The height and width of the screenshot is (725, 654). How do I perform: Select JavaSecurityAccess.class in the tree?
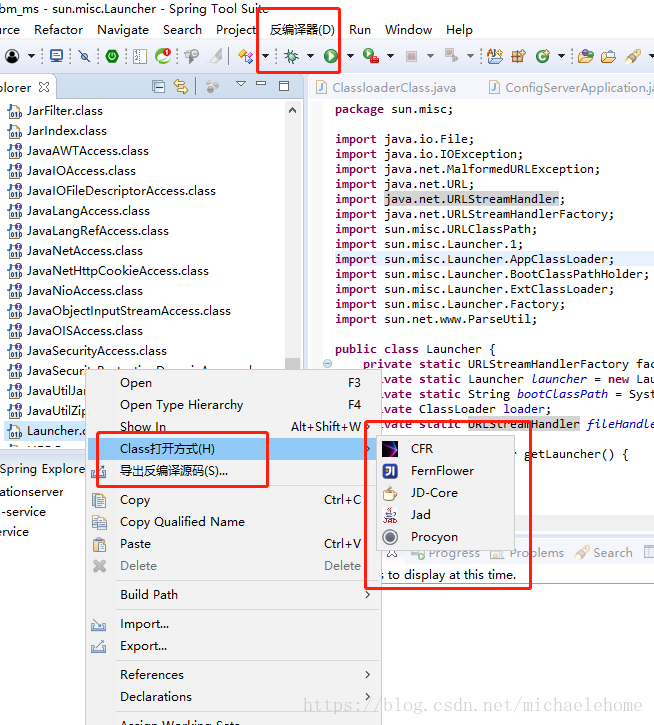point(97,351)
